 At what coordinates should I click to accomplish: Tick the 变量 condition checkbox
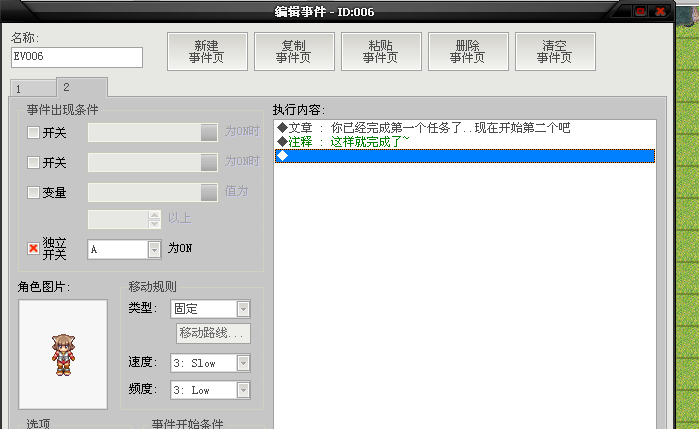click(x=33, y=192)
